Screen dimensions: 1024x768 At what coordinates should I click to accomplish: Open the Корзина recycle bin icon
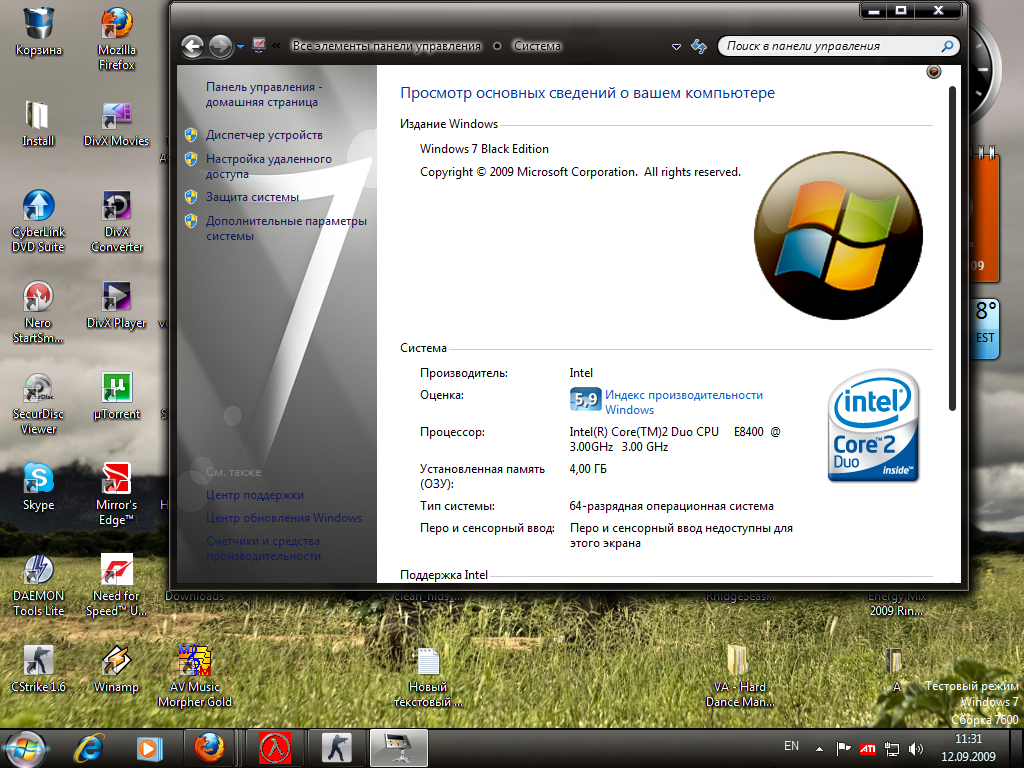coord(39,32)
